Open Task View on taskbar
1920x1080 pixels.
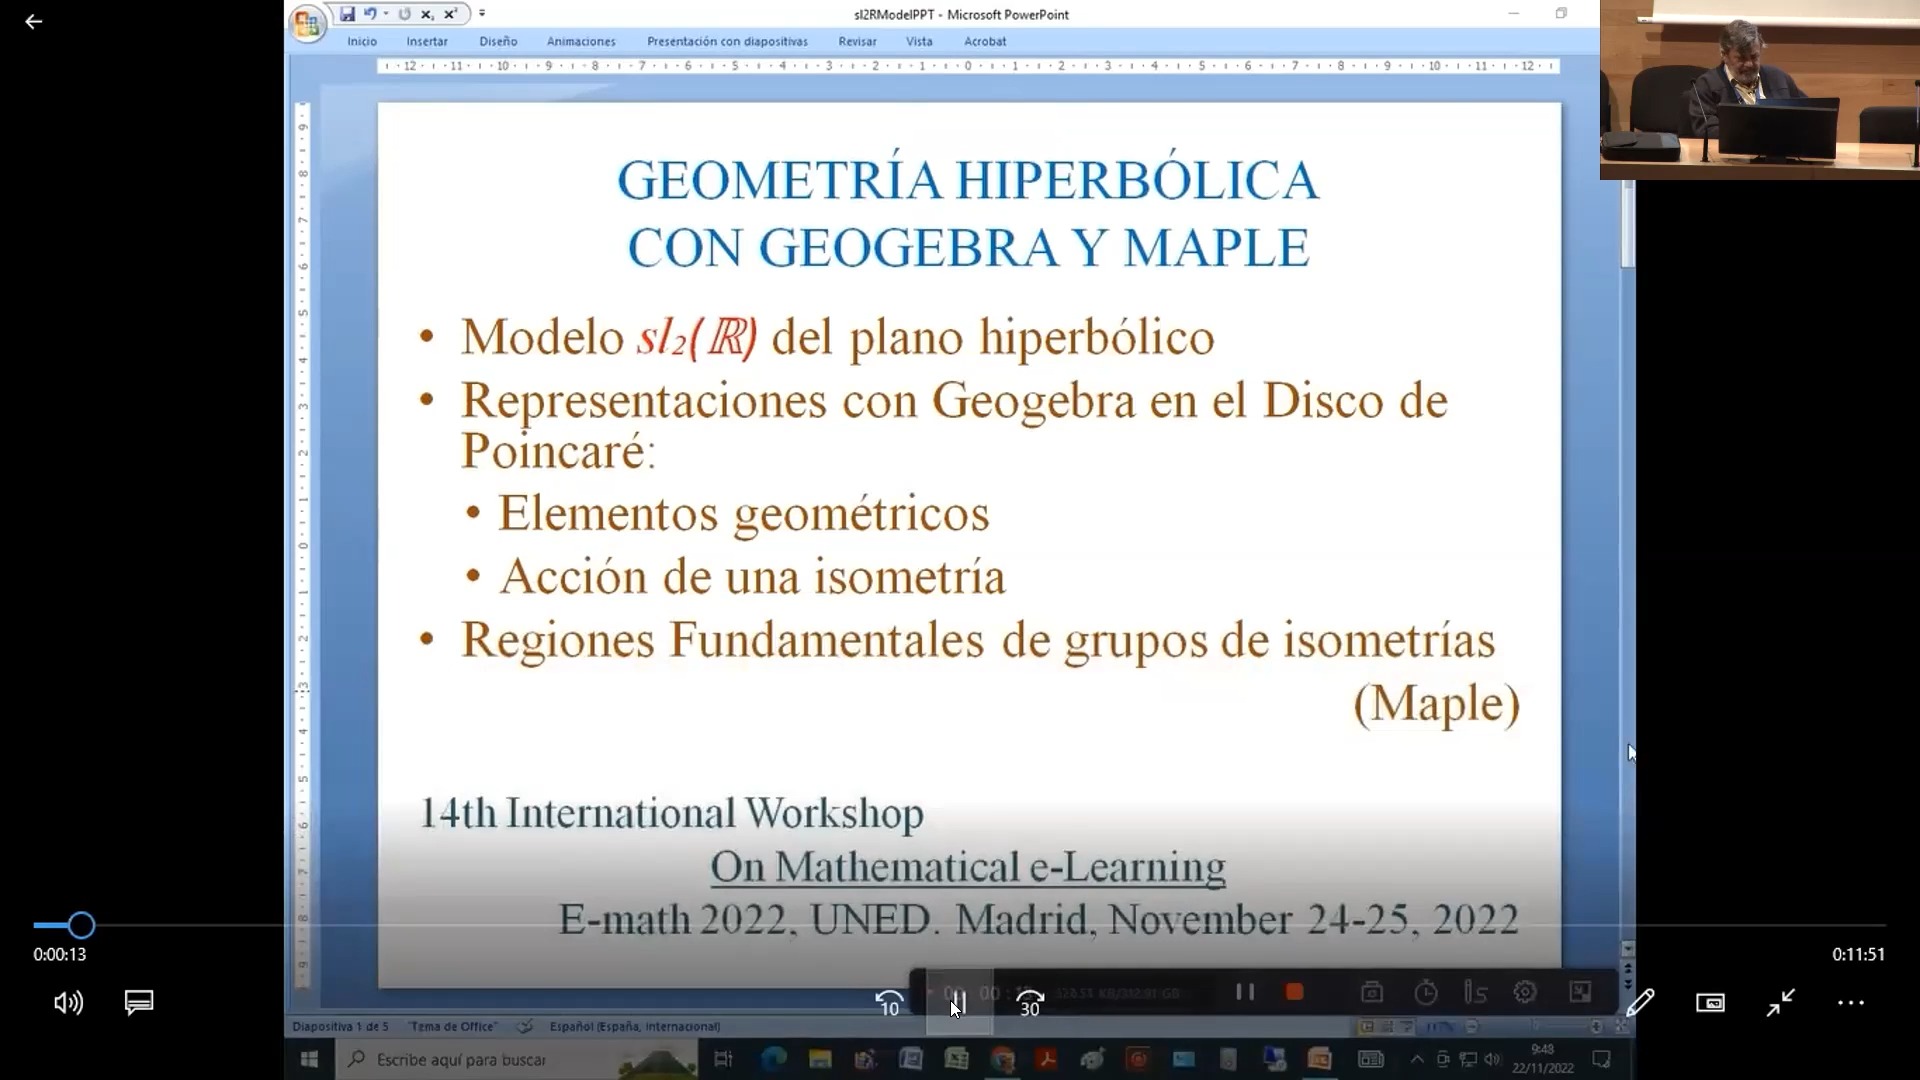723,1059
